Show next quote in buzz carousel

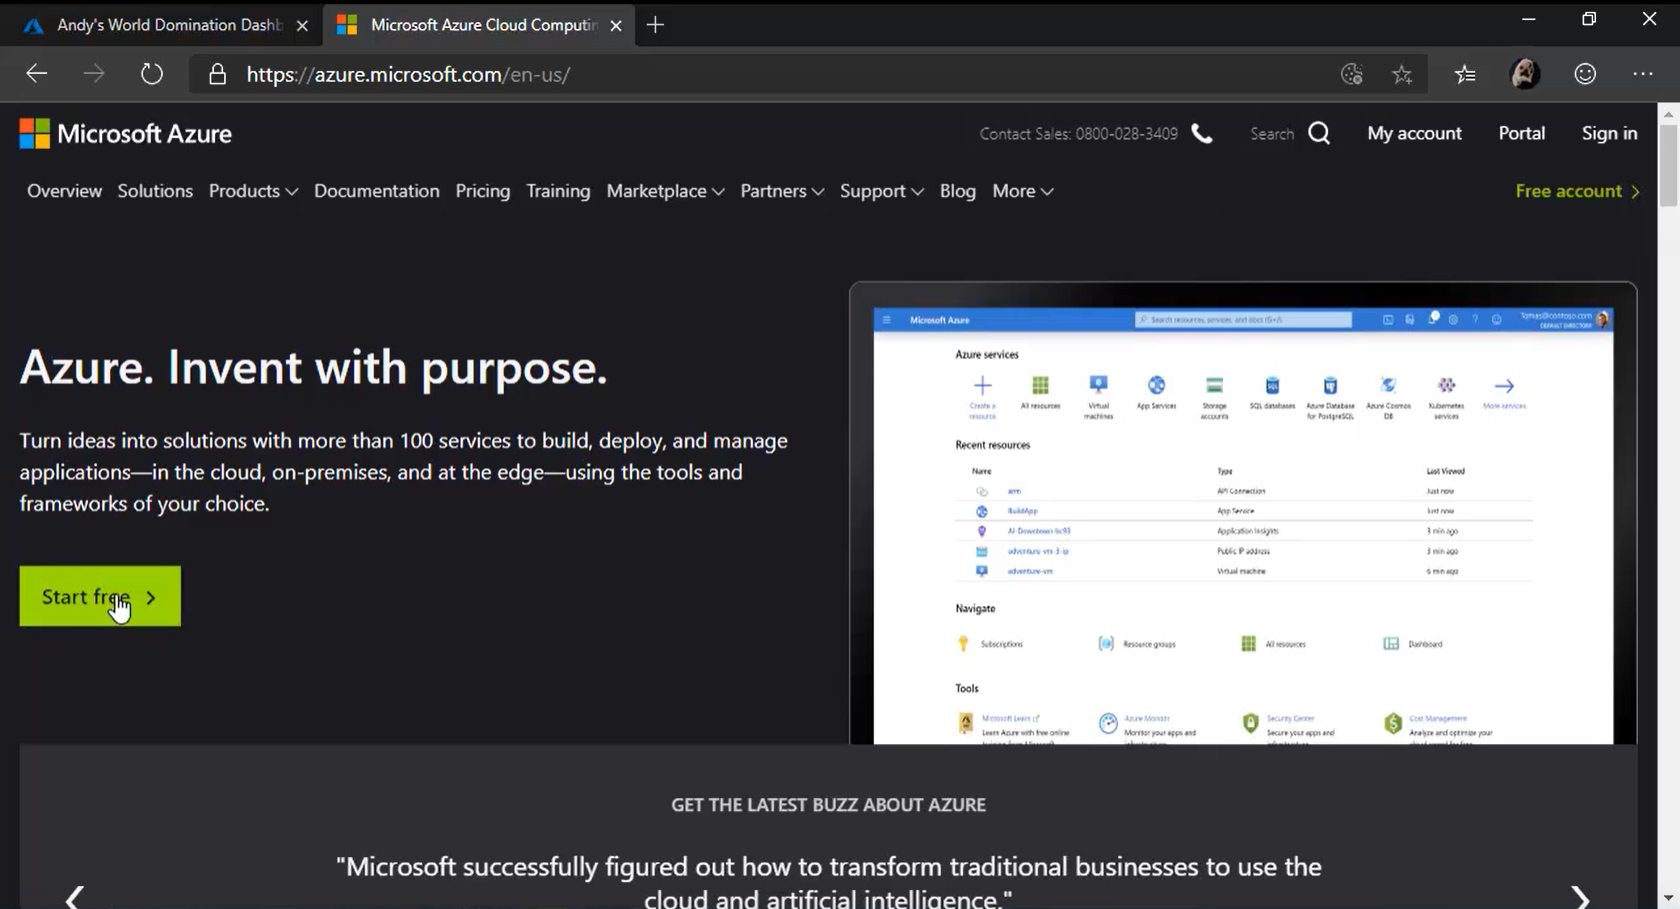(1580, 897)
